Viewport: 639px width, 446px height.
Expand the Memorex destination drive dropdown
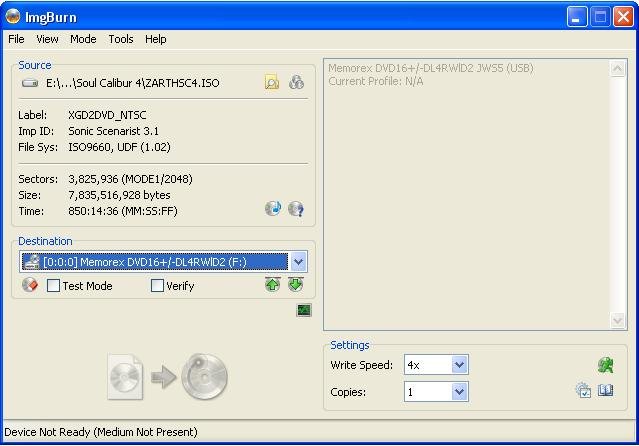tap(298, 262)
